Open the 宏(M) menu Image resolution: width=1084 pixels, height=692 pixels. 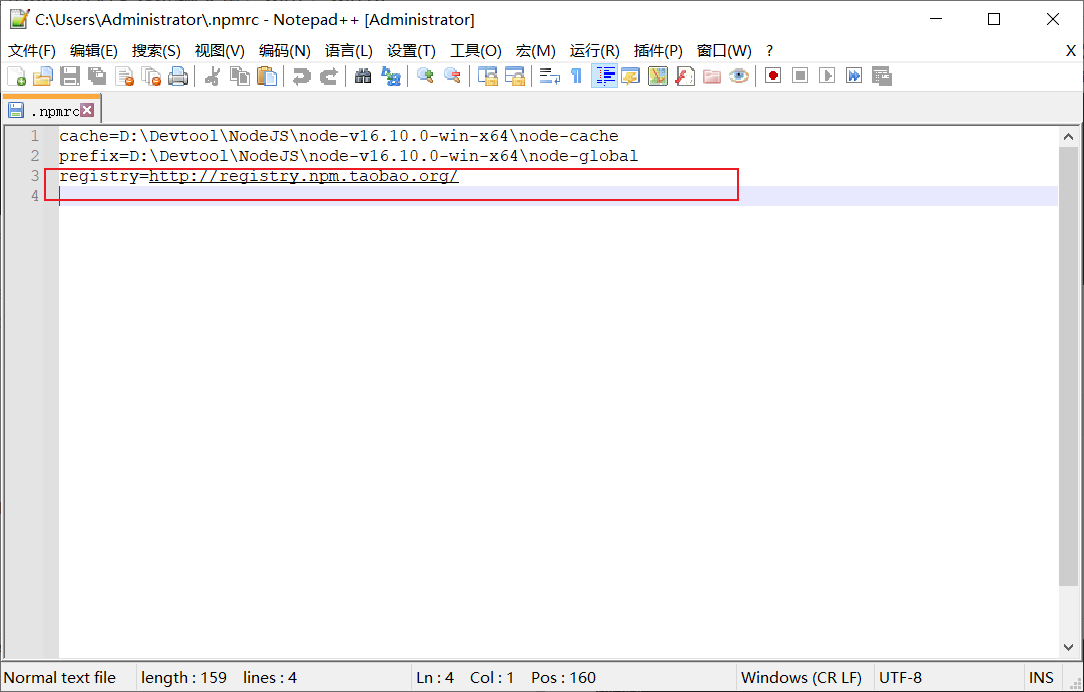[536, 50]
